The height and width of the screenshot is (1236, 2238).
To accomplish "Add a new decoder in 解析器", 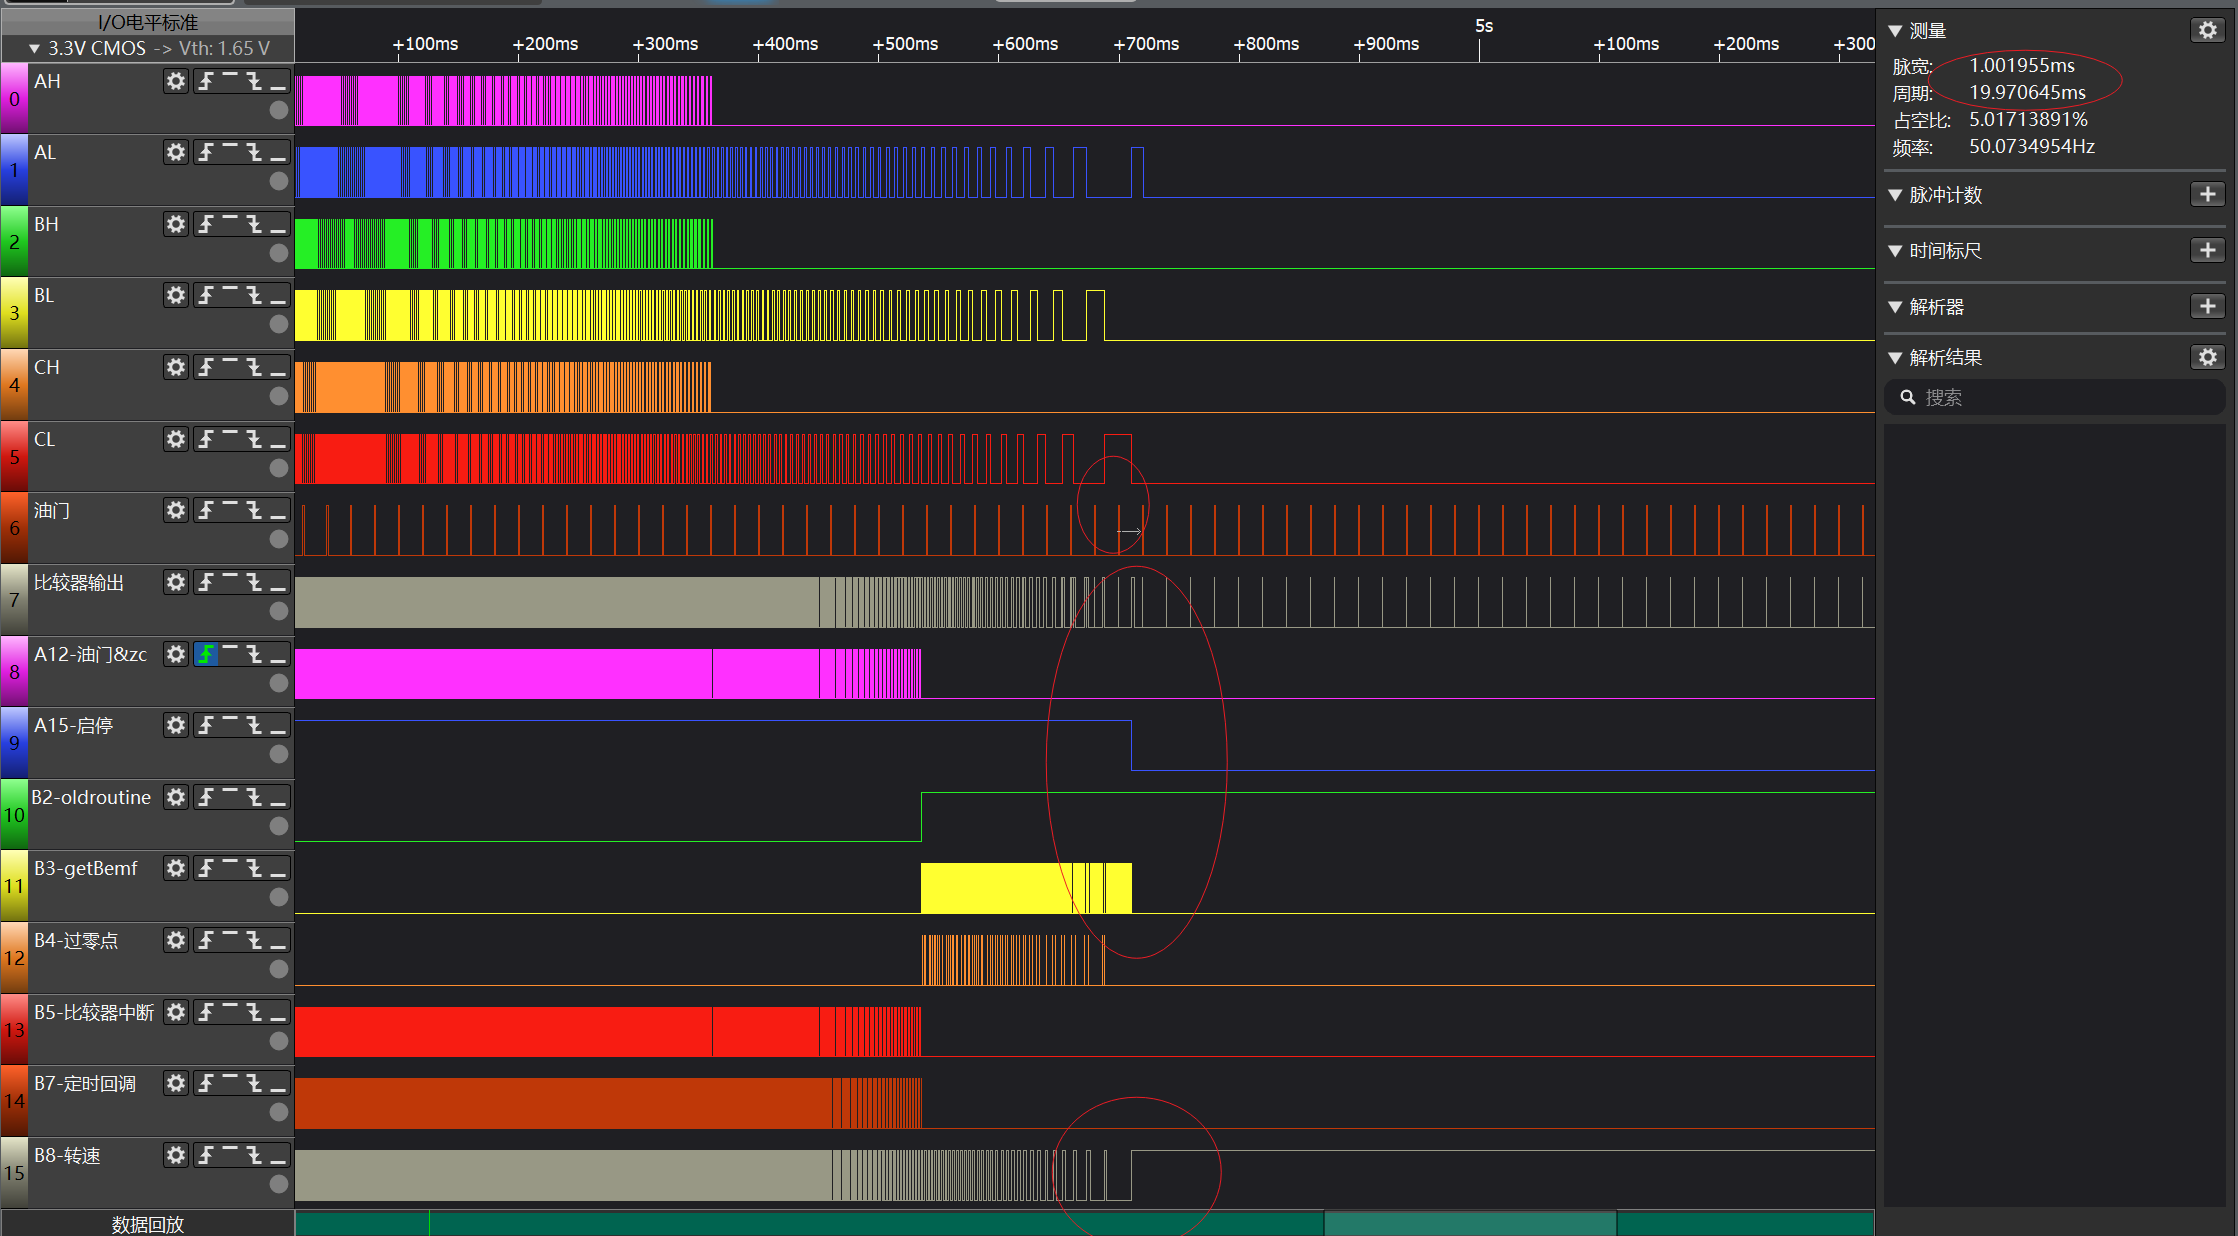I will coord(2207,306).
